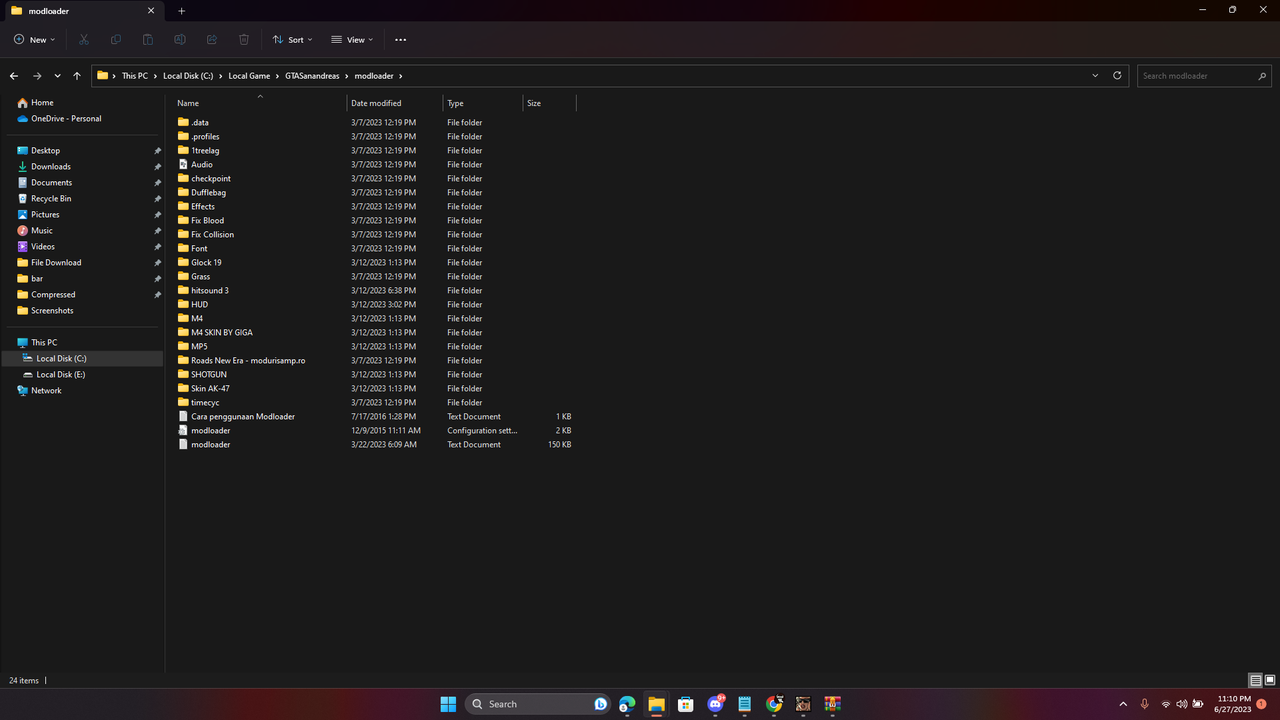Close the modloader tab

pyautogui.click(x=151, y=11)
